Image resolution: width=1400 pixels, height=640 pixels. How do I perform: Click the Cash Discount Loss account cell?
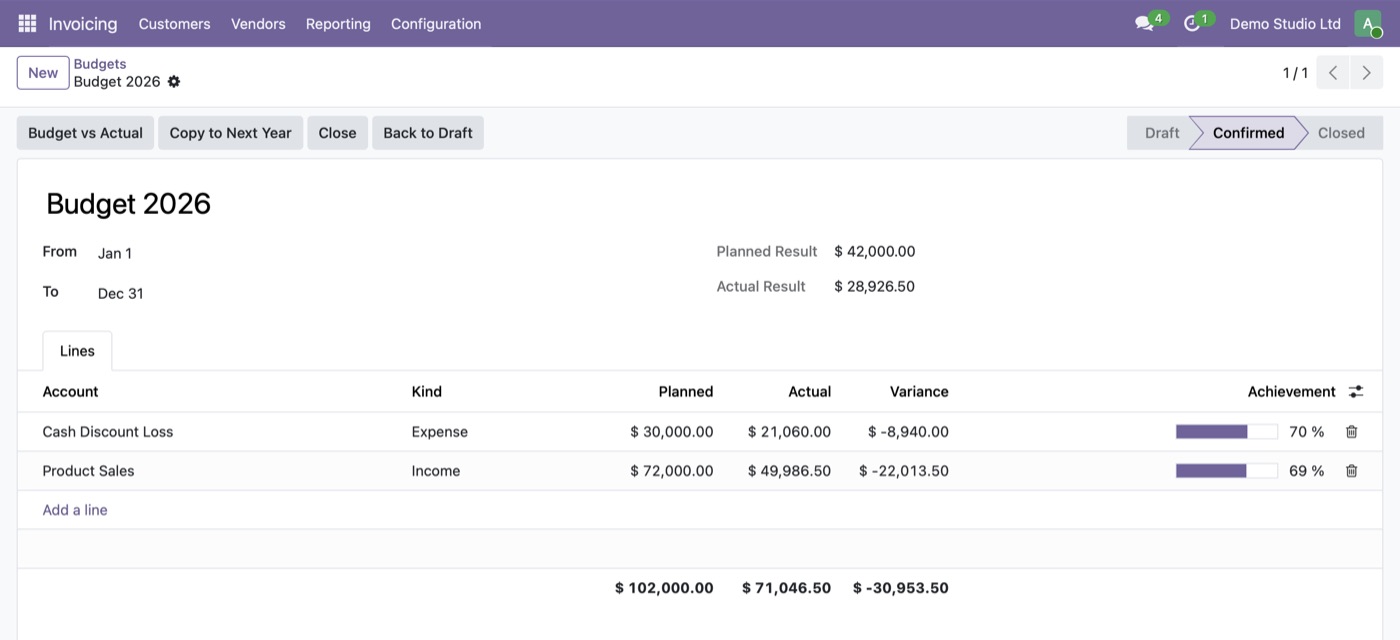point(108,432)
